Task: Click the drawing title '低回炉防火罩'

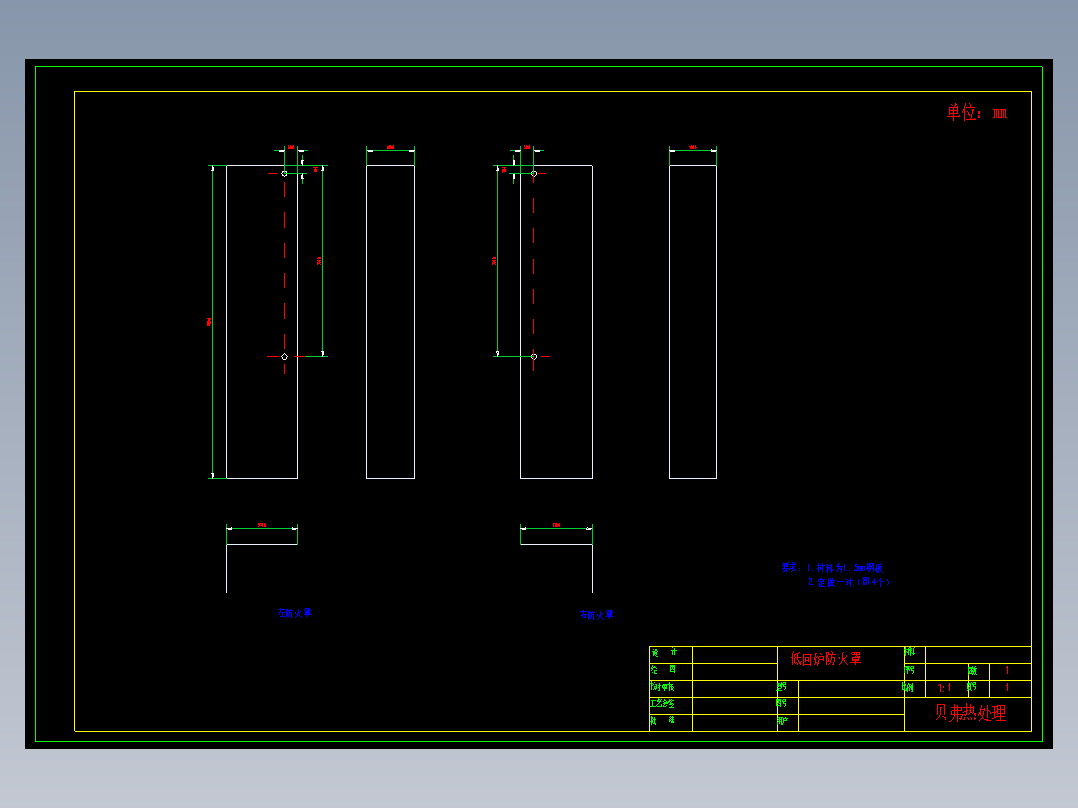Action: click(x=825, y=659)
